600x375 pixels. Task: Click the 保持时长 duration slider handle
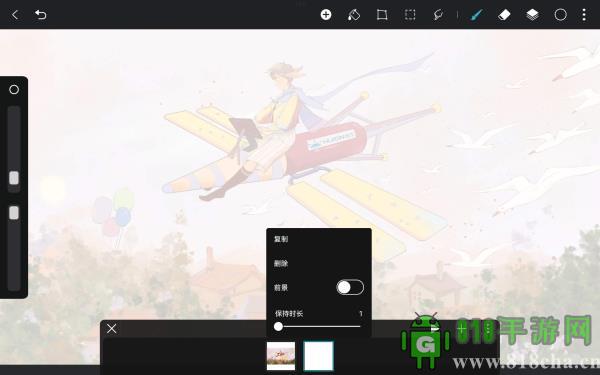coord(278,326)
